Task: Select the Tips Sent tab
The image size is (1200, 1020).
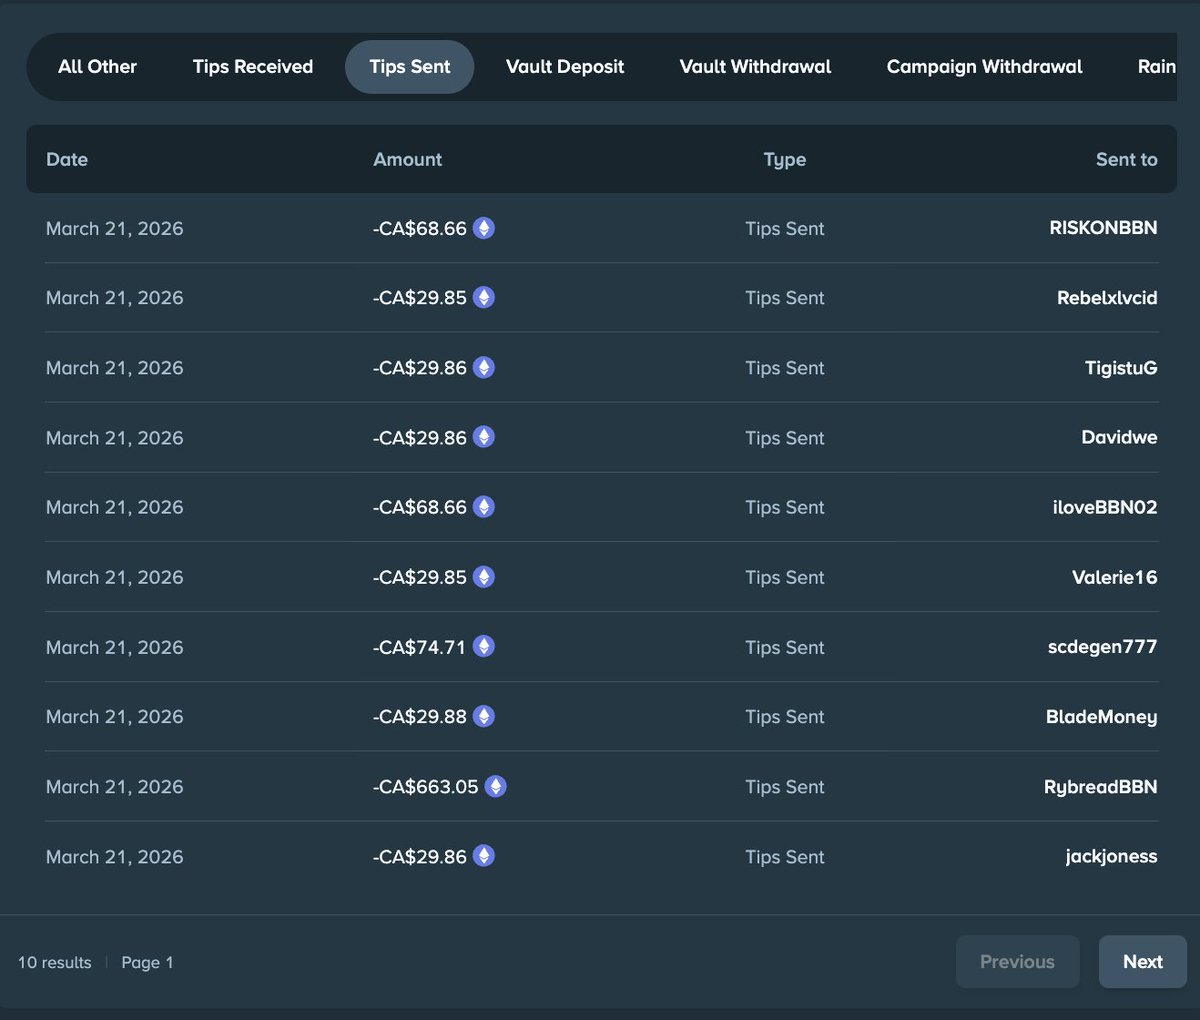Action: [410, 67]
